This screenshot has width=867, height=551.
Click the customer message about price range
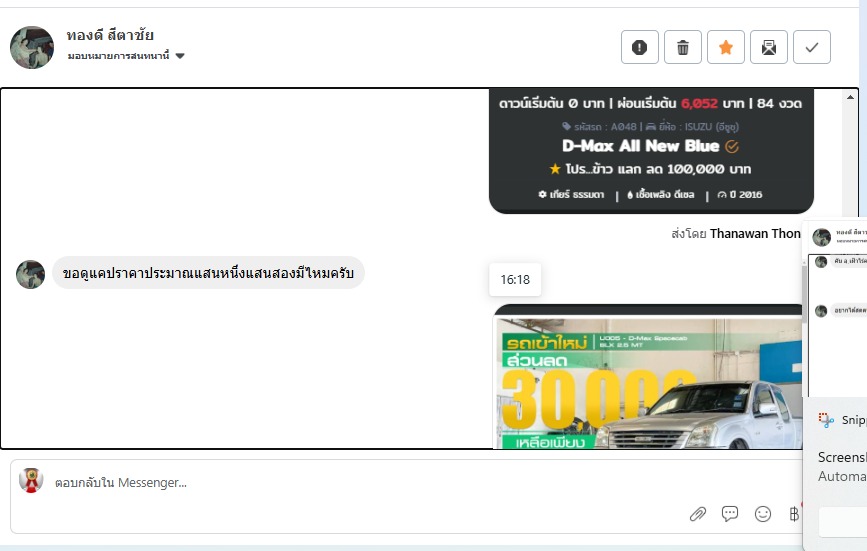pos(208,273)
